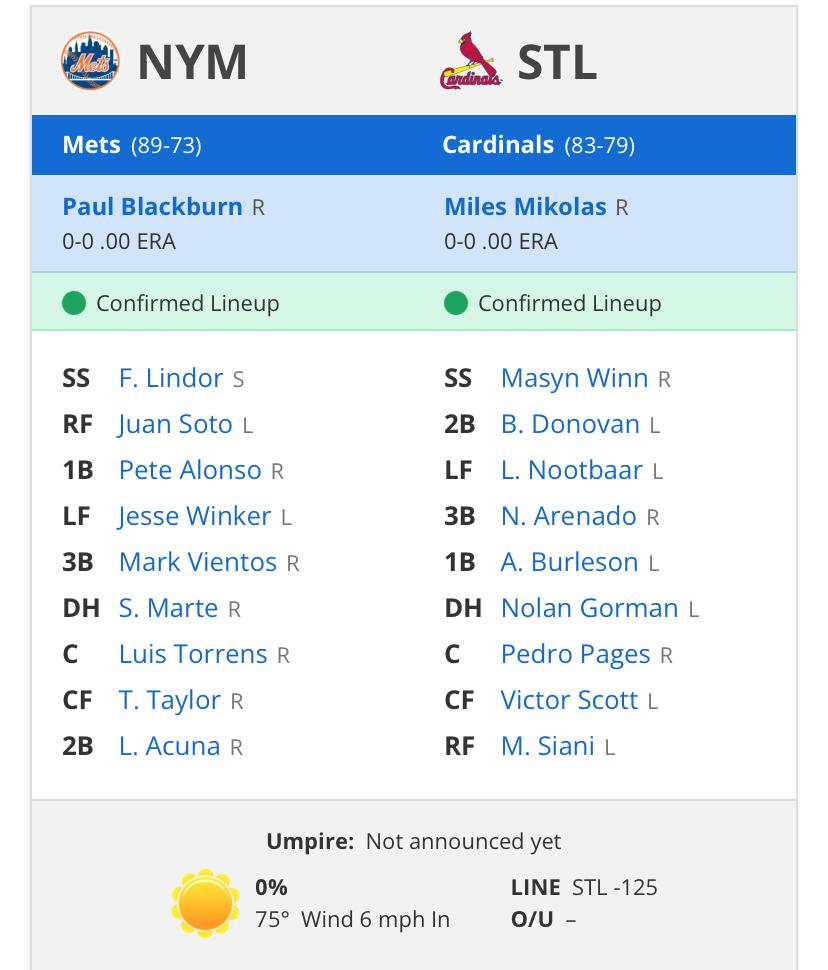
Task: Open Mark Vientos player page
Action: [x=197, y=562]
